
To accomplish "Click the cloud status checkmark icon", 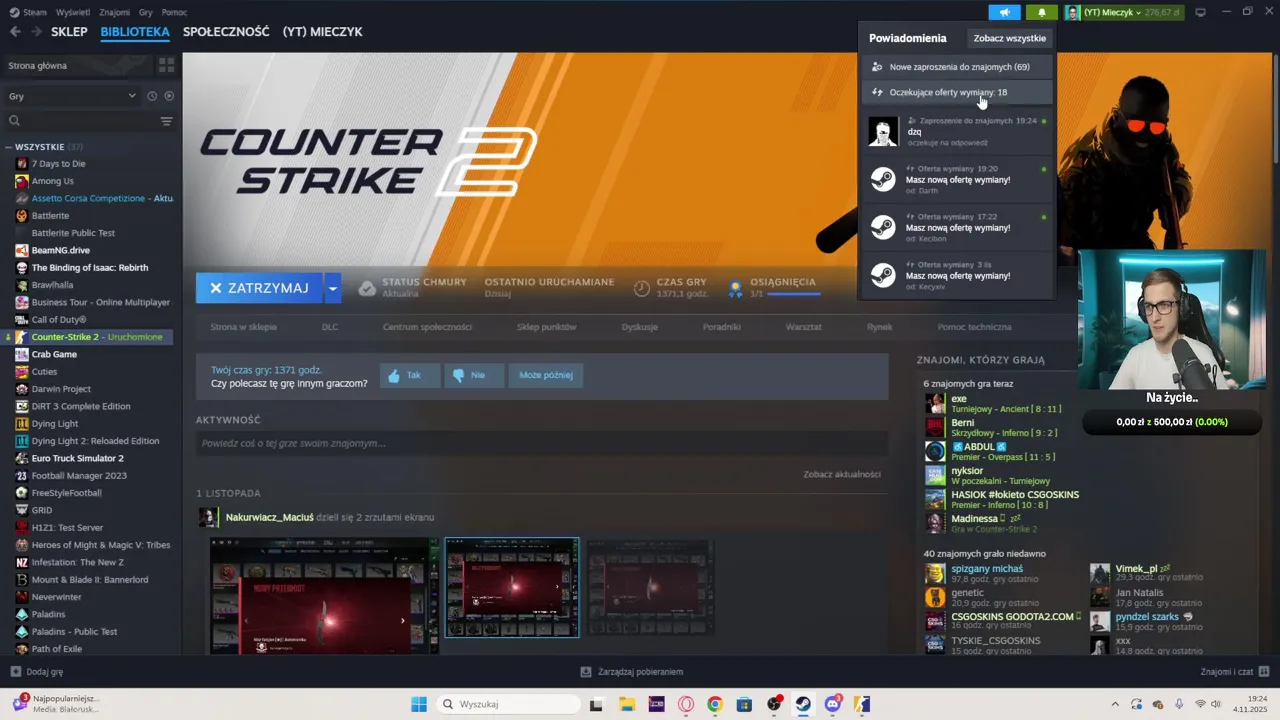I will [367, 288].
